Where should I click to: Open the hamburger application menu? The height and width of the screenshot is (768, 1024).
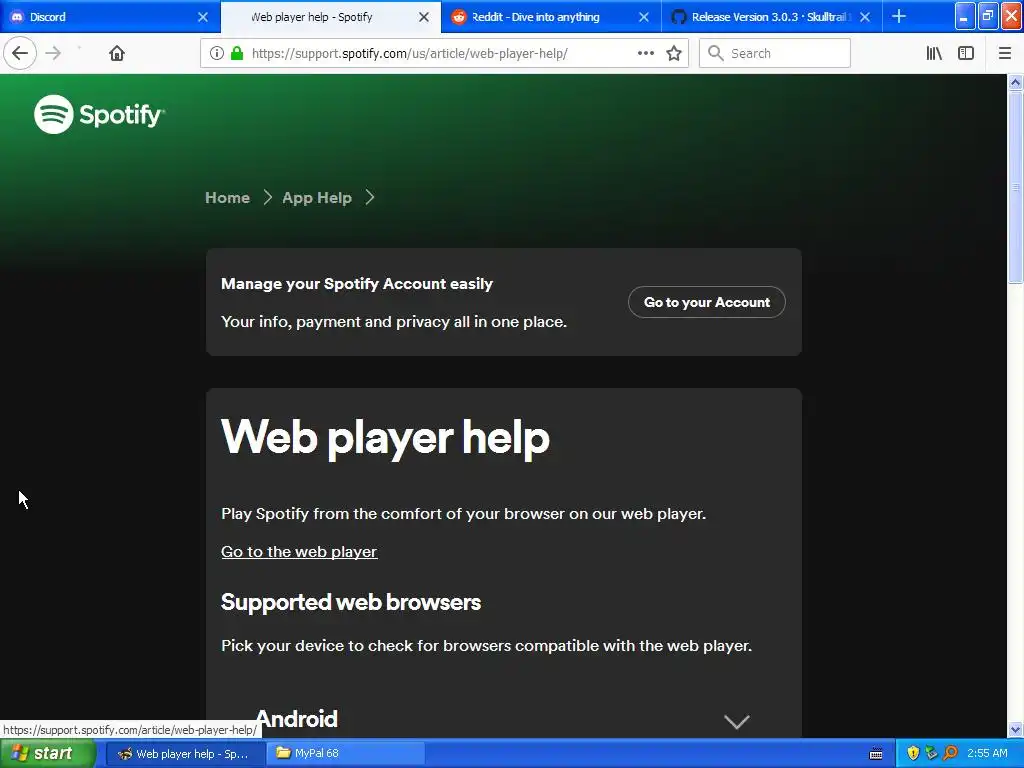pyautogui.click(x=1004, y=54)
